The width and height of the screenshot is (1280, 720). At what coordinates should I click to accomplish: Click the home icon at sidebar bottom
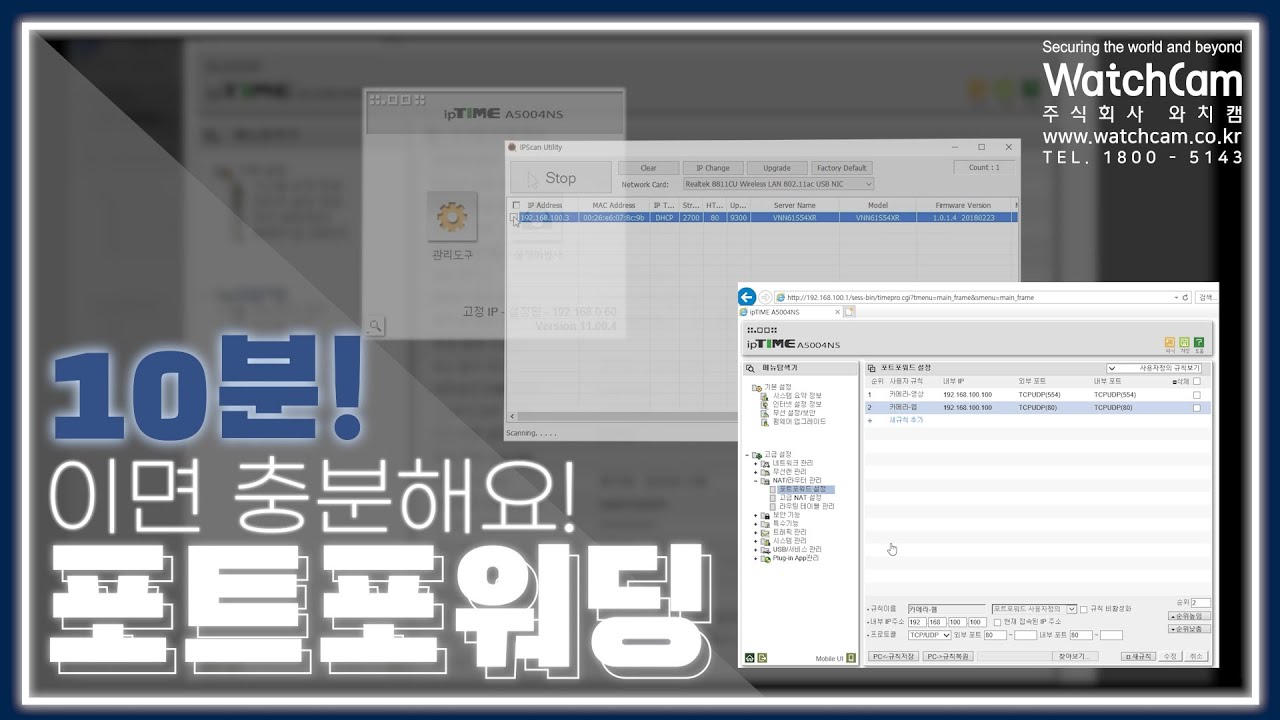click(750, 657)
